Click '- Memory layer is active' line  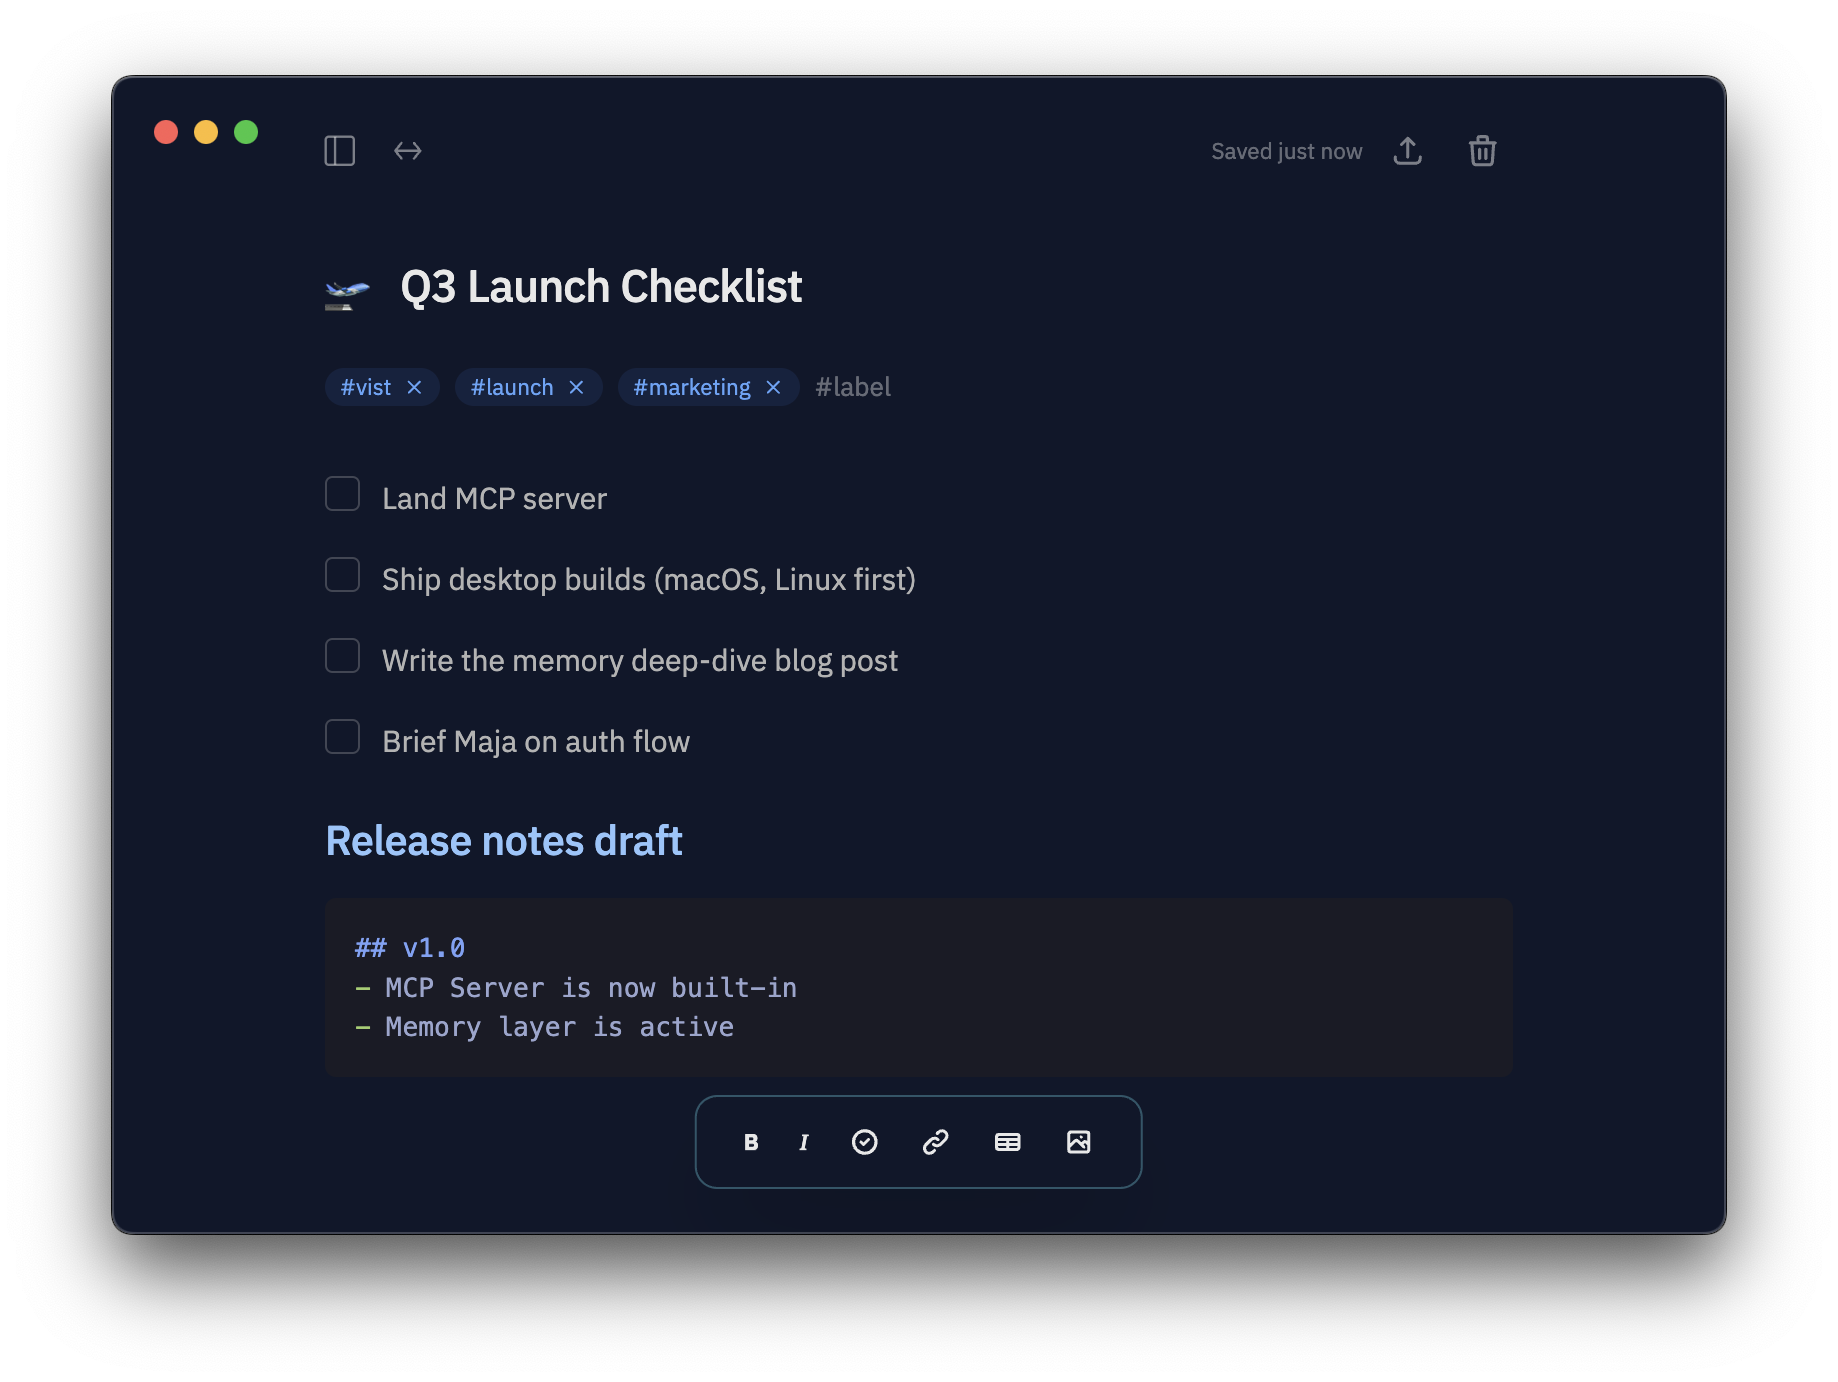click(544, 1027)
